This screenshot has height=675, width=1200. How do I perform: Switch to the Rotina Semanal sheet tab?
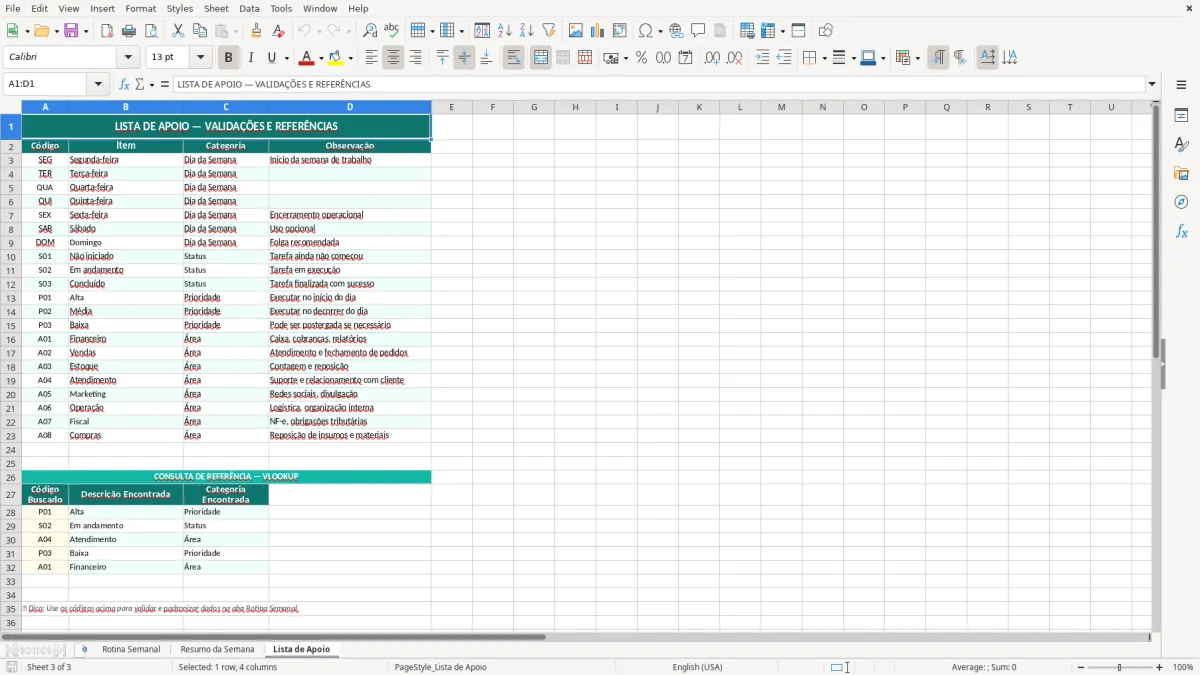(131, 649)
